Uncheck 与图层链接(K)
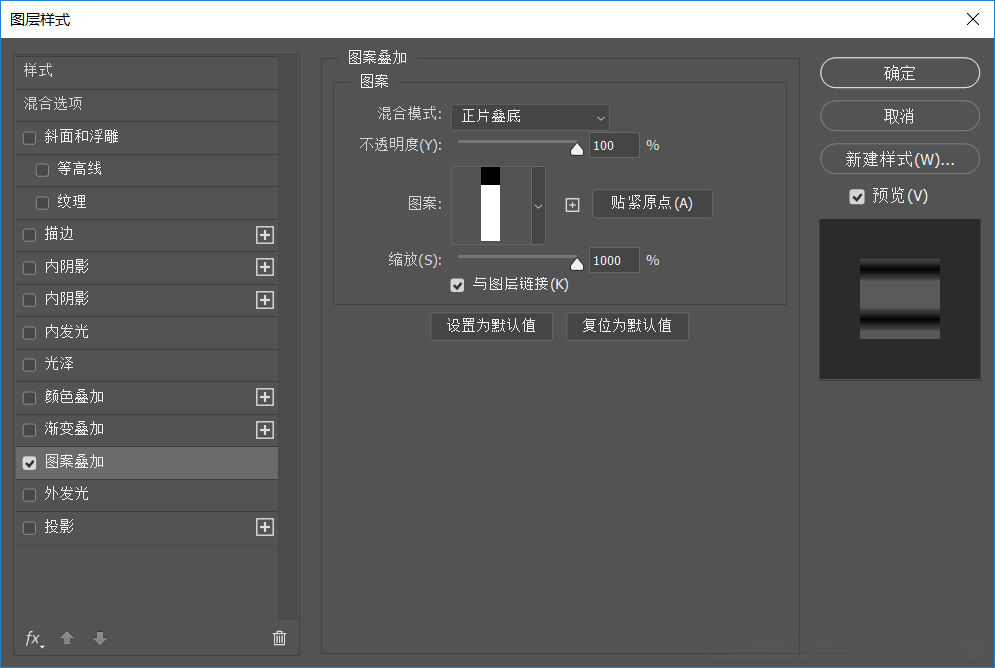The image size is (995, 668). coord(457,285)
